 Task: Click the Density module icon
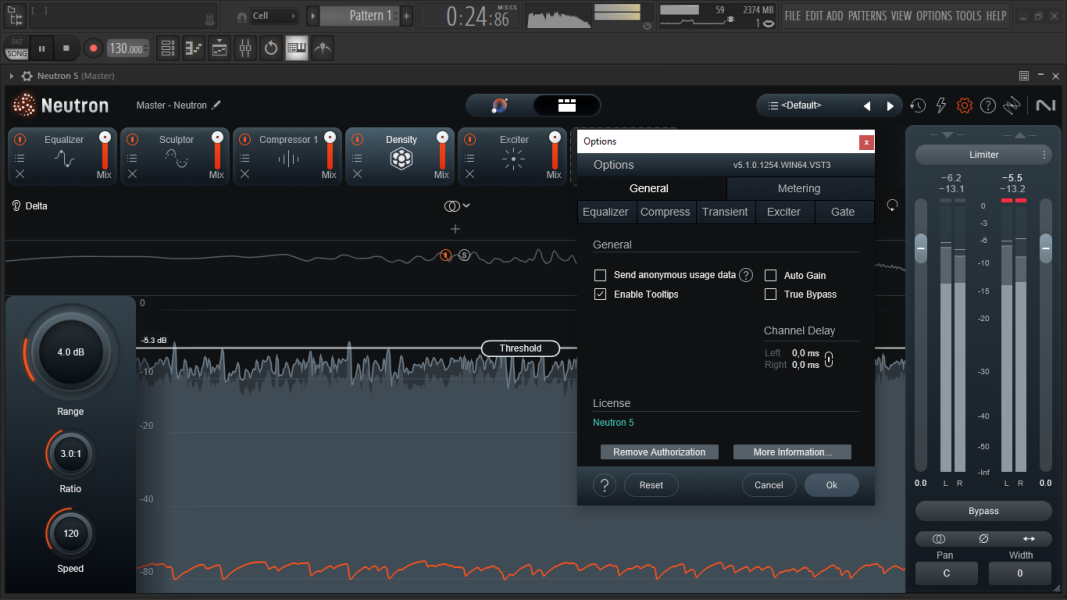(x=401, y=159)
